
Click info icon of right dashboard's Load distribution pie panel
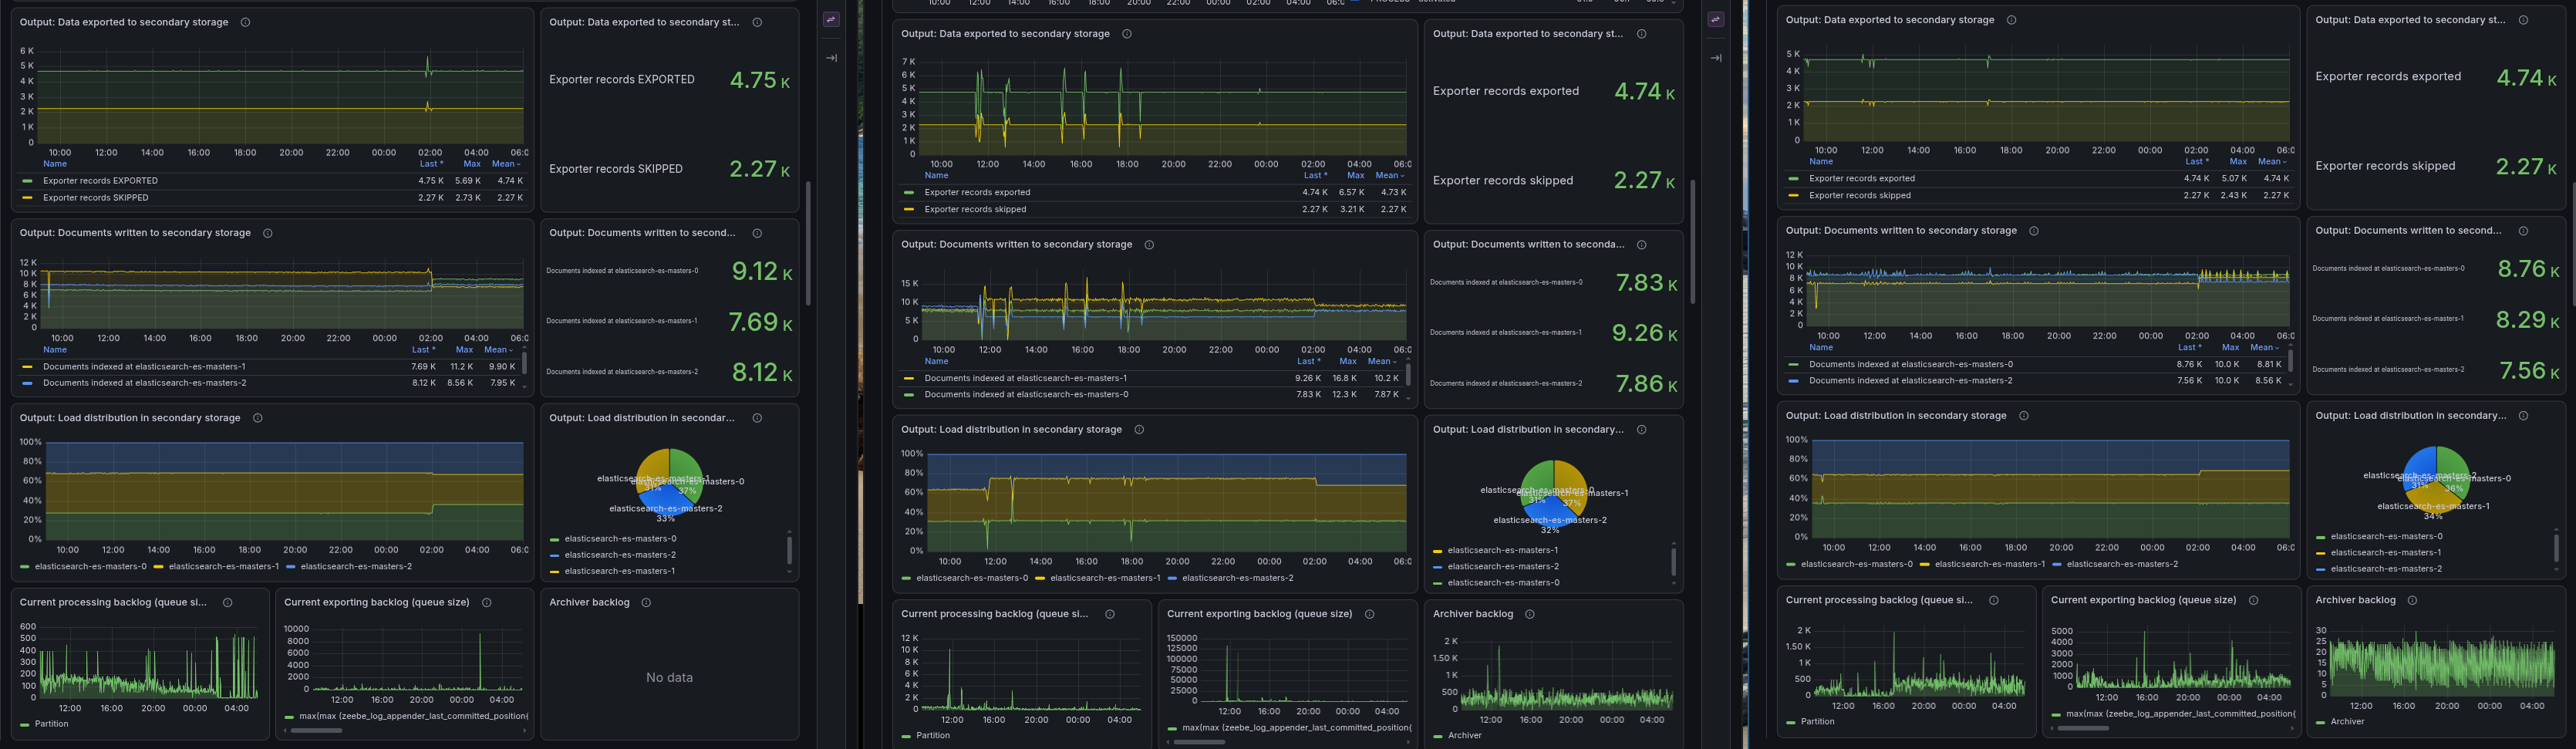tap(2523, 416)
